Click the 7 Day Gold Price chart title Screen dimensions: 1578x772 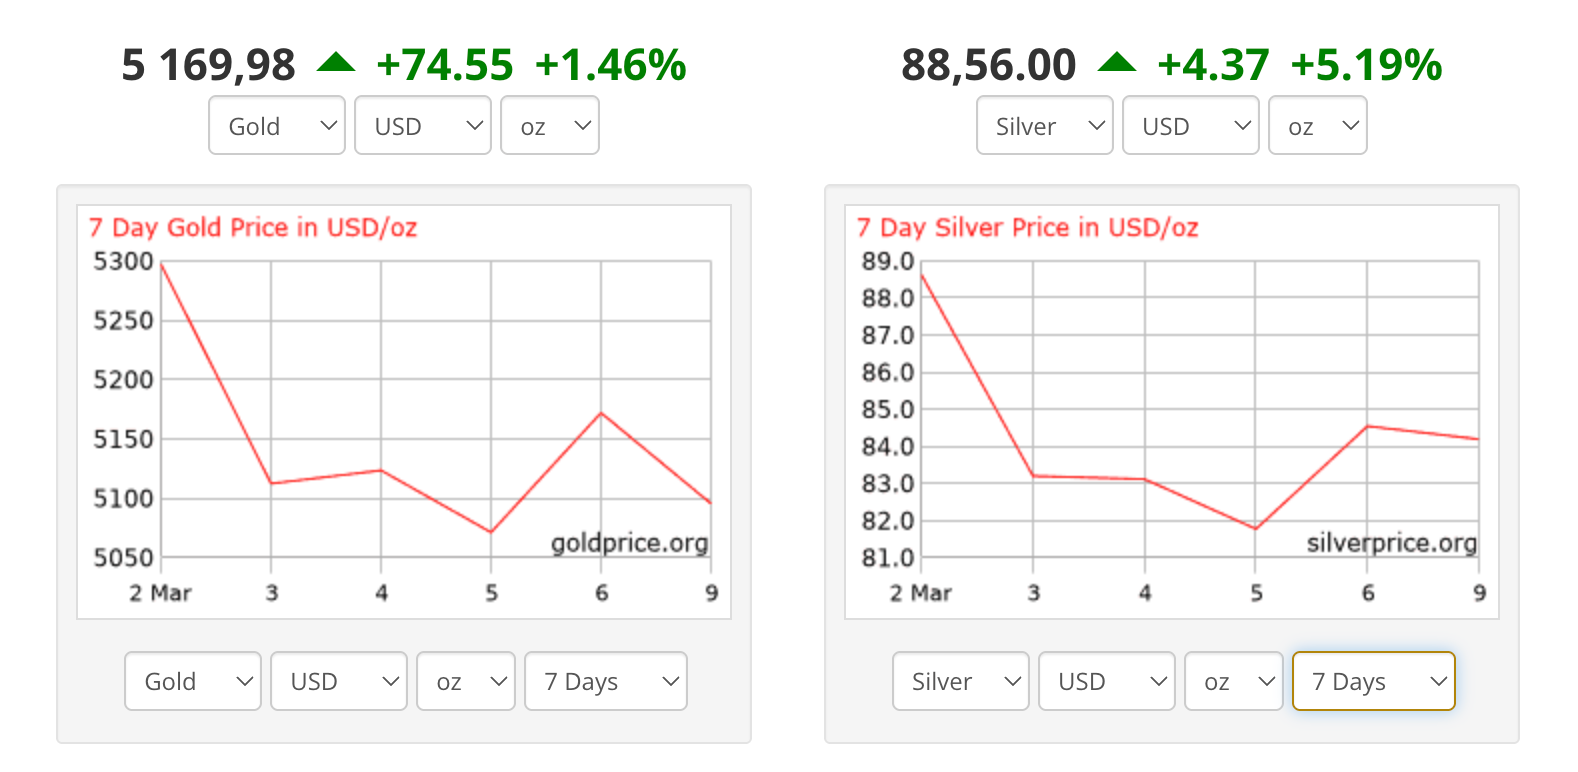point(253,228)
